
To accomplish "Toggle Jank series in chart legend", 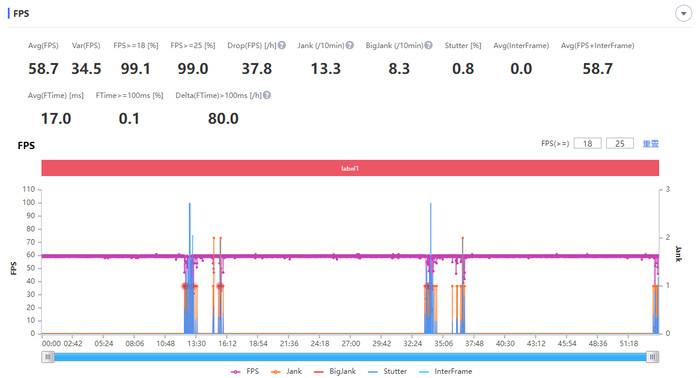I will tap(286, 371).
